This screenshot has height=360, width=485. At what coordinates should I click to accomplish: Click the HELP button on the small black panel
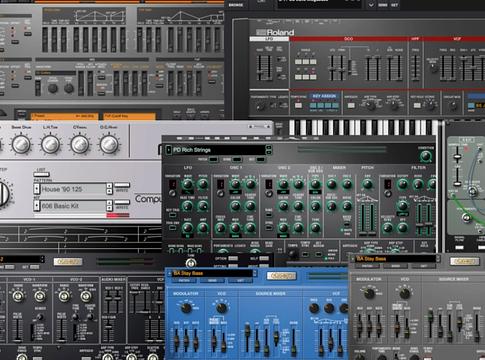[264, 258]
